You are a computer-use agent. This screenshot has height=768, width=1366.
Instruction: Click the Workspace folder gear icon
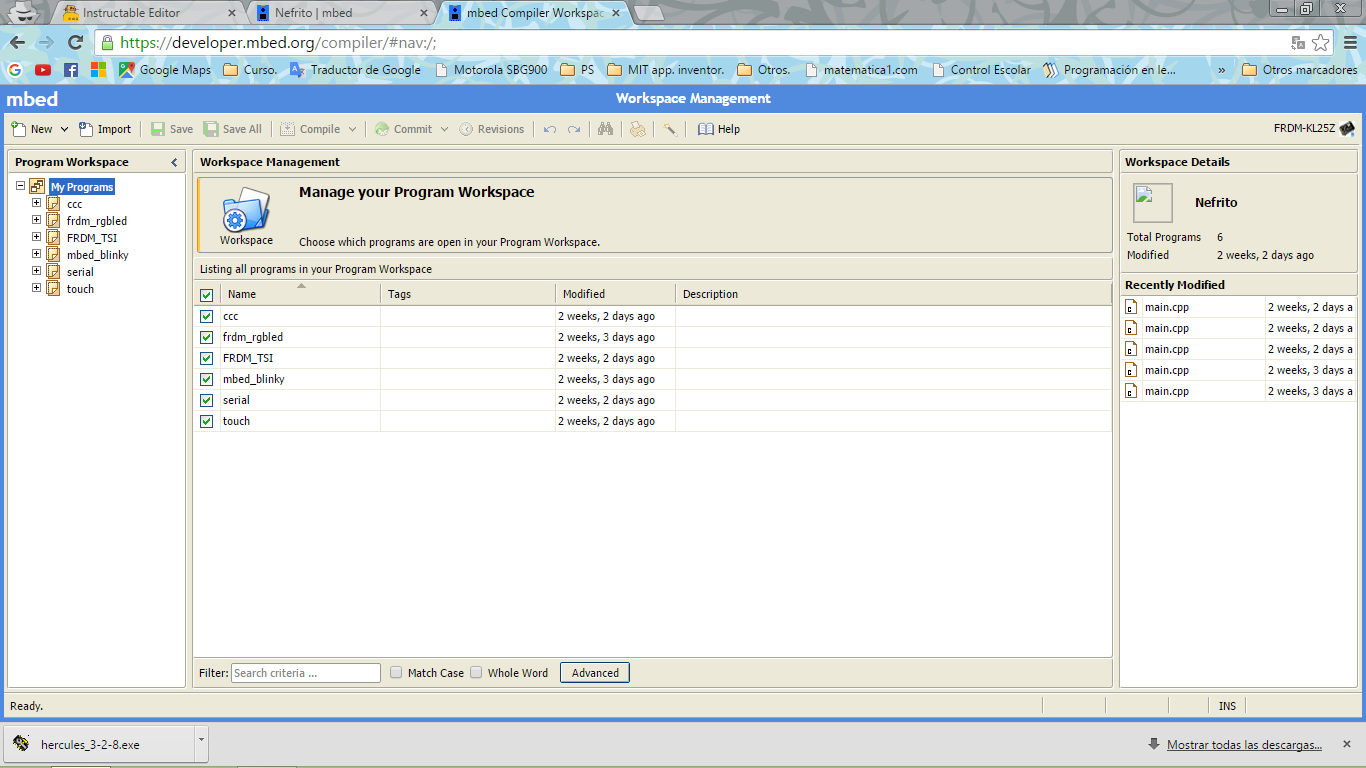tap(246, 210)
